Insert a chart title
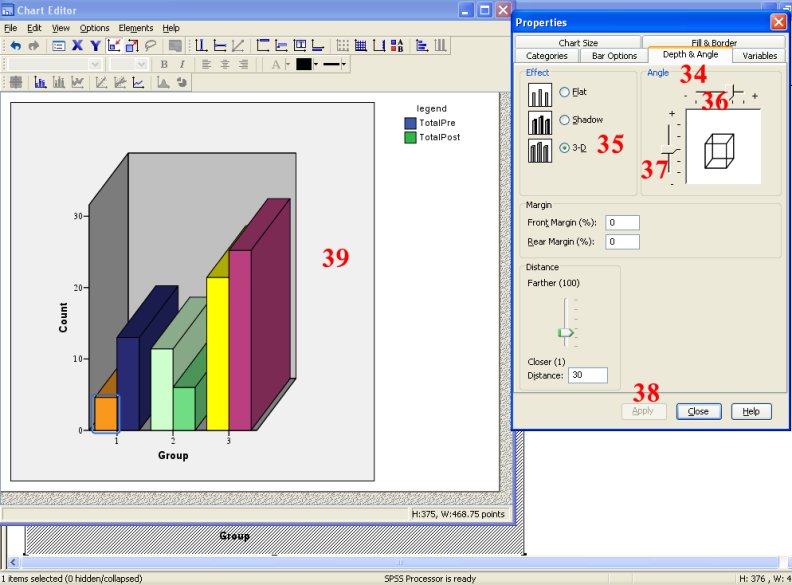This screenshot has width=792, height=585. pos(263,46)
